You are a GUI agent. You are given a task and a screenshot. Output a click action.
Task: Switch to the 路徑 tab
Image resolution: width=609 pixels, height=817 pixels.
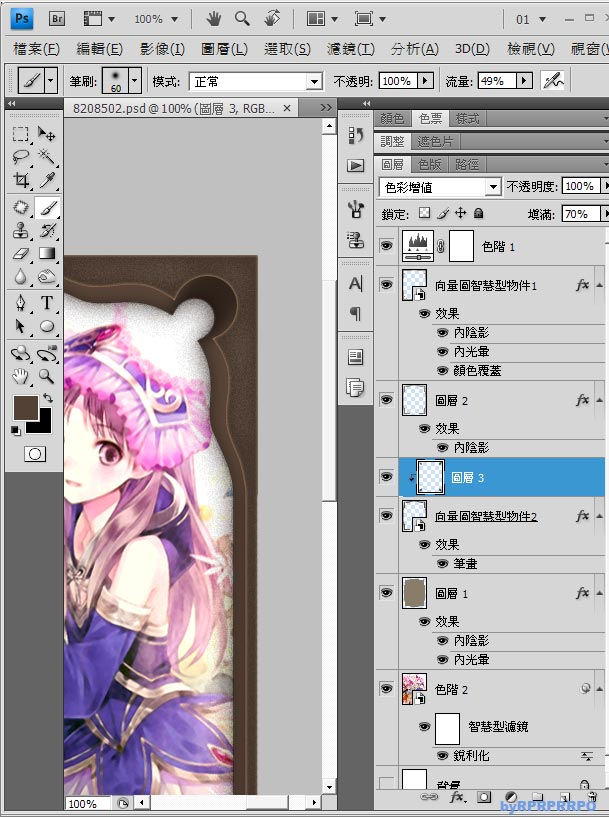pos(467,165)
